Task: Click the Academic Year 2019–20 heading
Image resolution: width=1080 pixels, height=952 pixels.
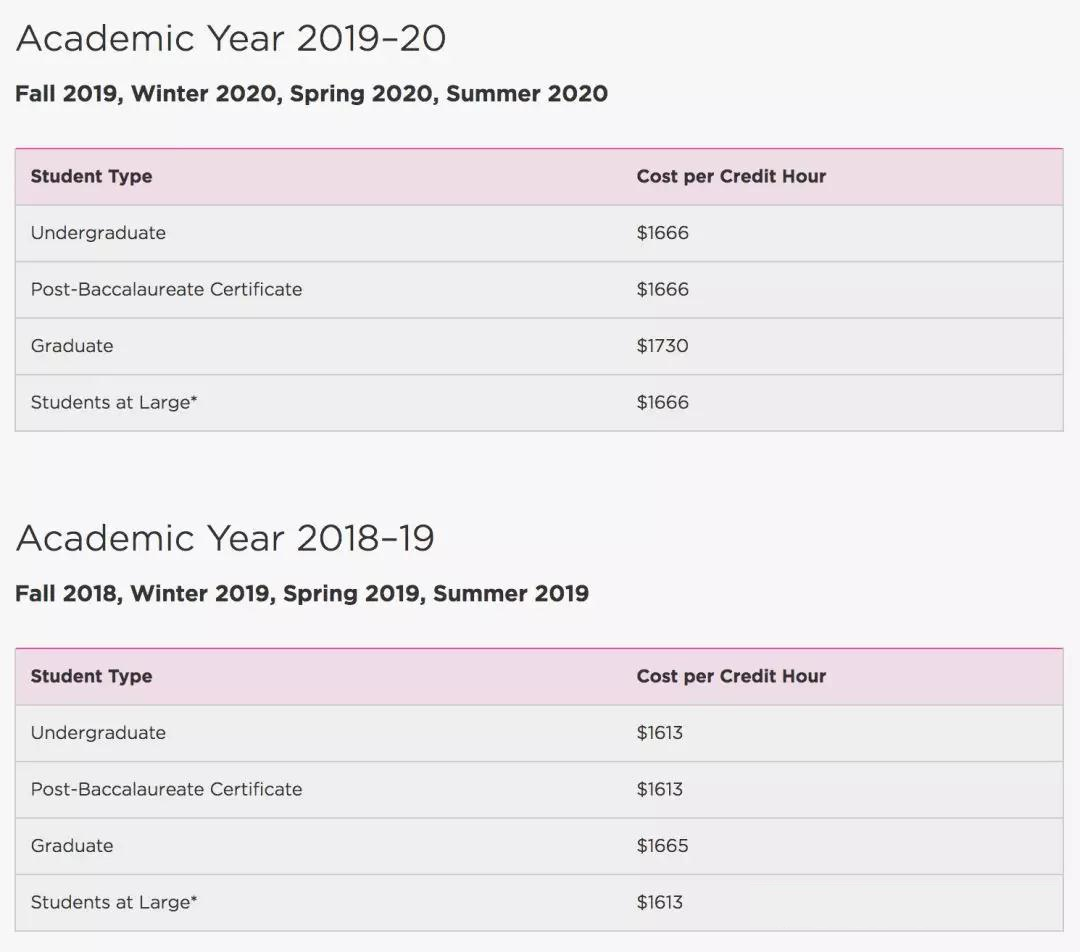Action: pos(231,39)
